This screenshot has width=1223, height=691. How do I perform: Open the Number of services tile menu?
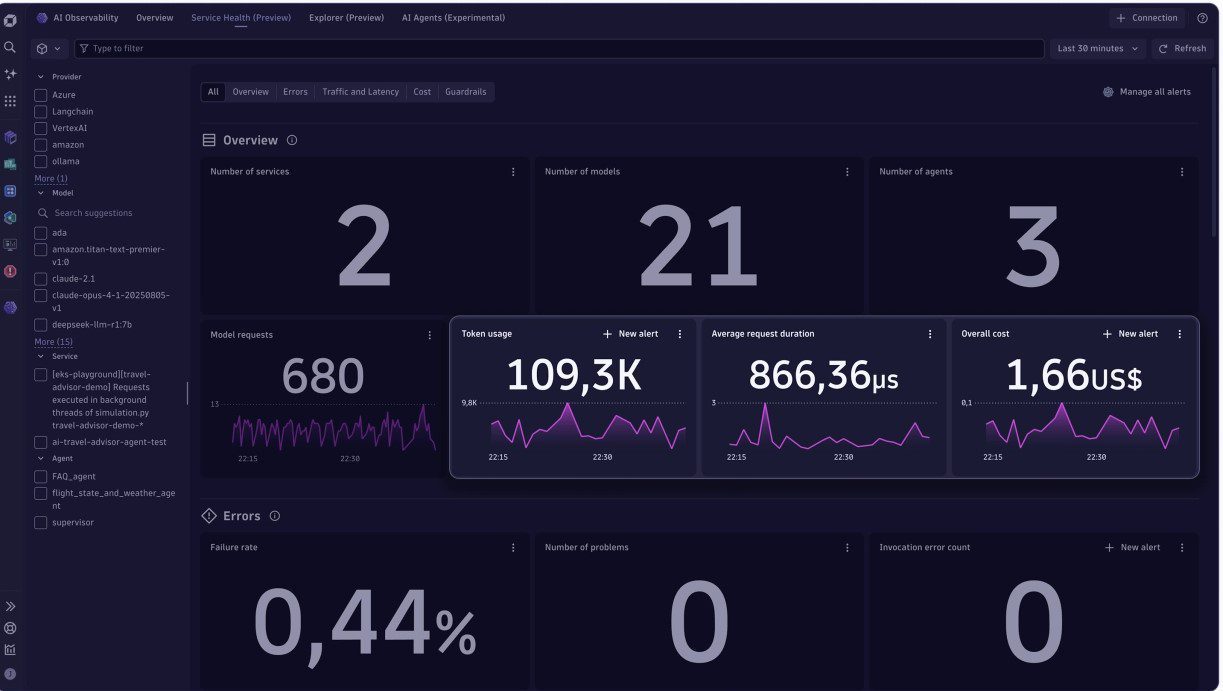pyautogui.click(x=513, y=172)
